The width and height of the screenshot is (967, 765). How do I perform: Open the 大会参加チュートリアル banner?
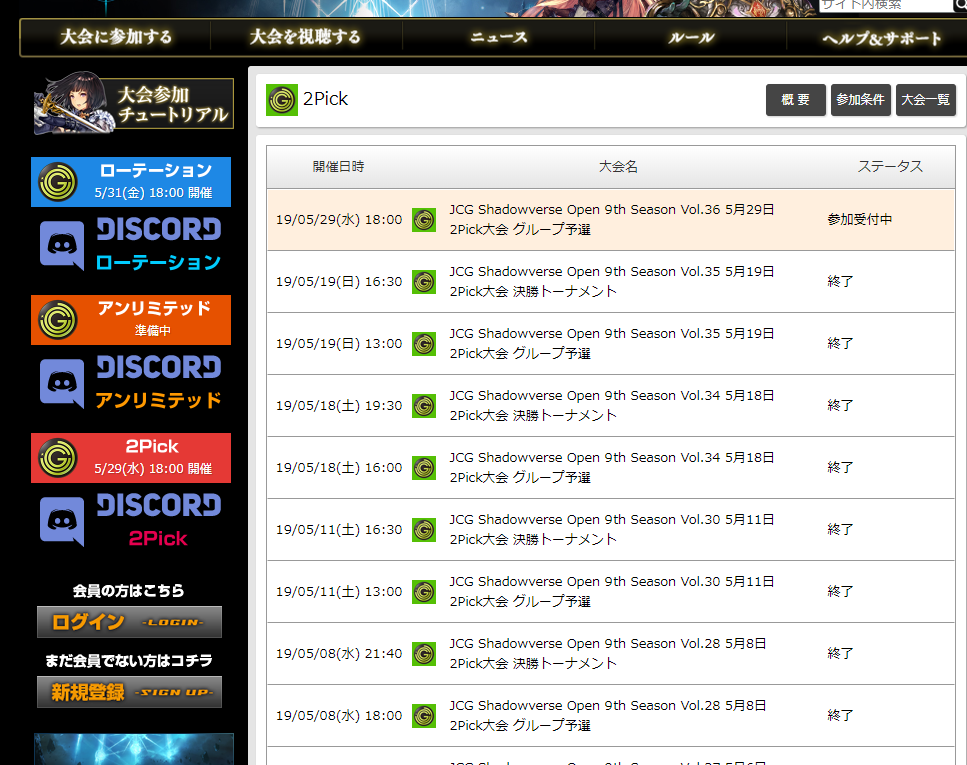point(133,104)
